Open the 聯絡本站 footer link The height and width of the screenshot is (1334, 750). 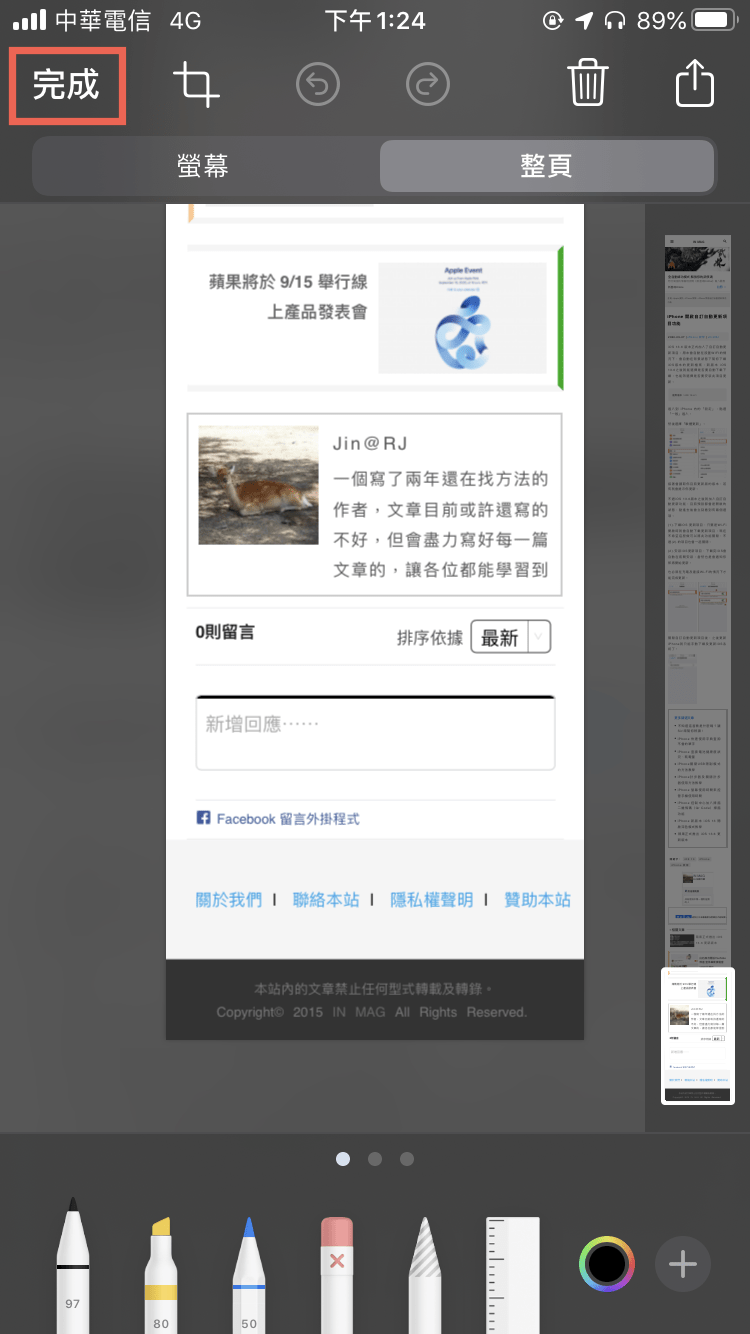[325, 899]
